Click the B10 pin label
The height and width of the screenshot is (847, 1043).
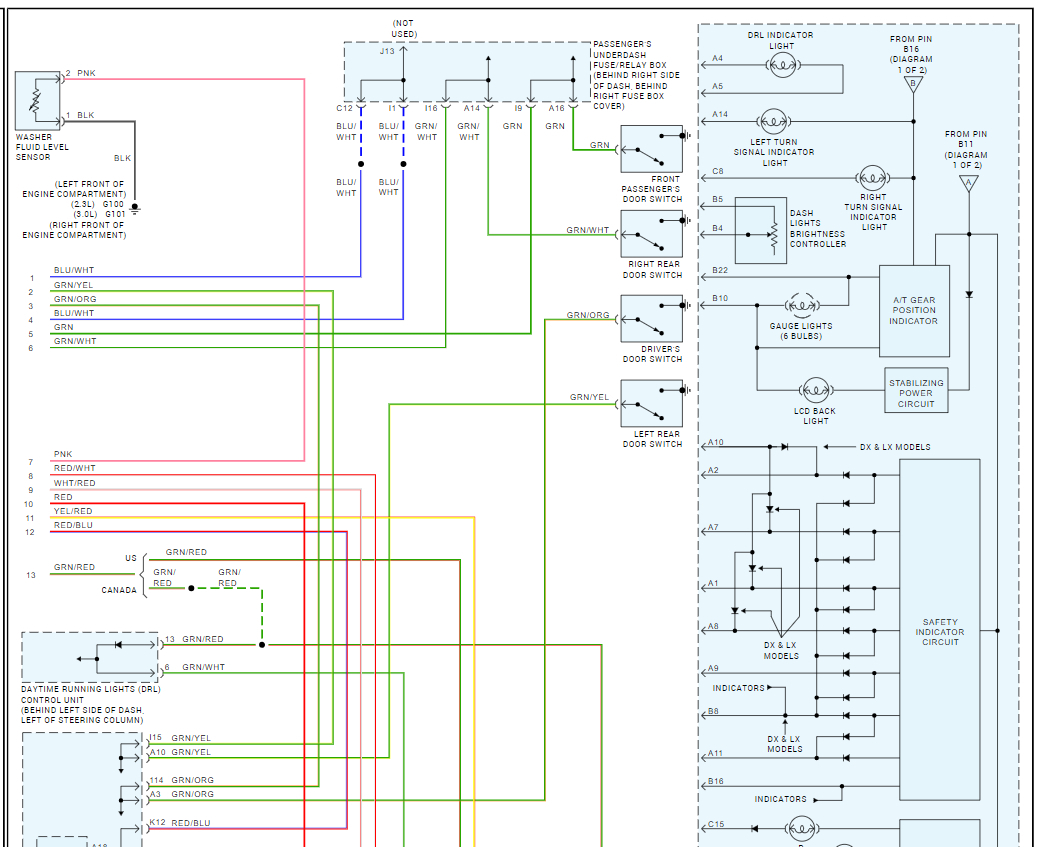(x=720, y=298)
